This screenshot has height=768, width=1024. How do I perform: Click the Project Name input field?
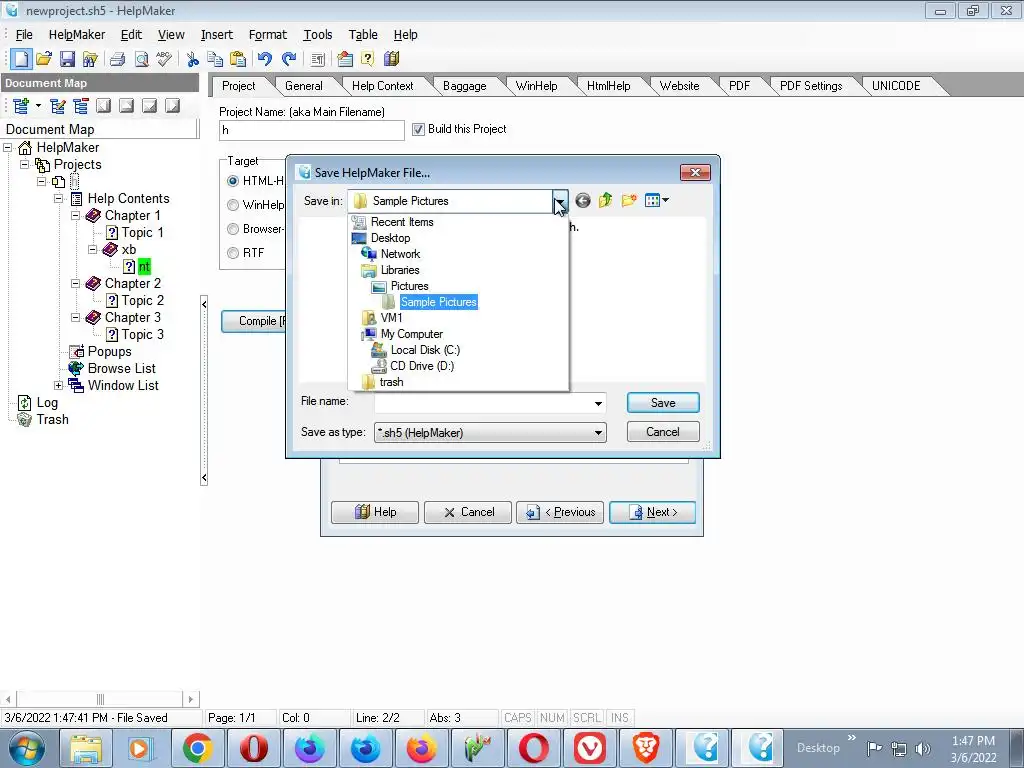tap(312, 130)
